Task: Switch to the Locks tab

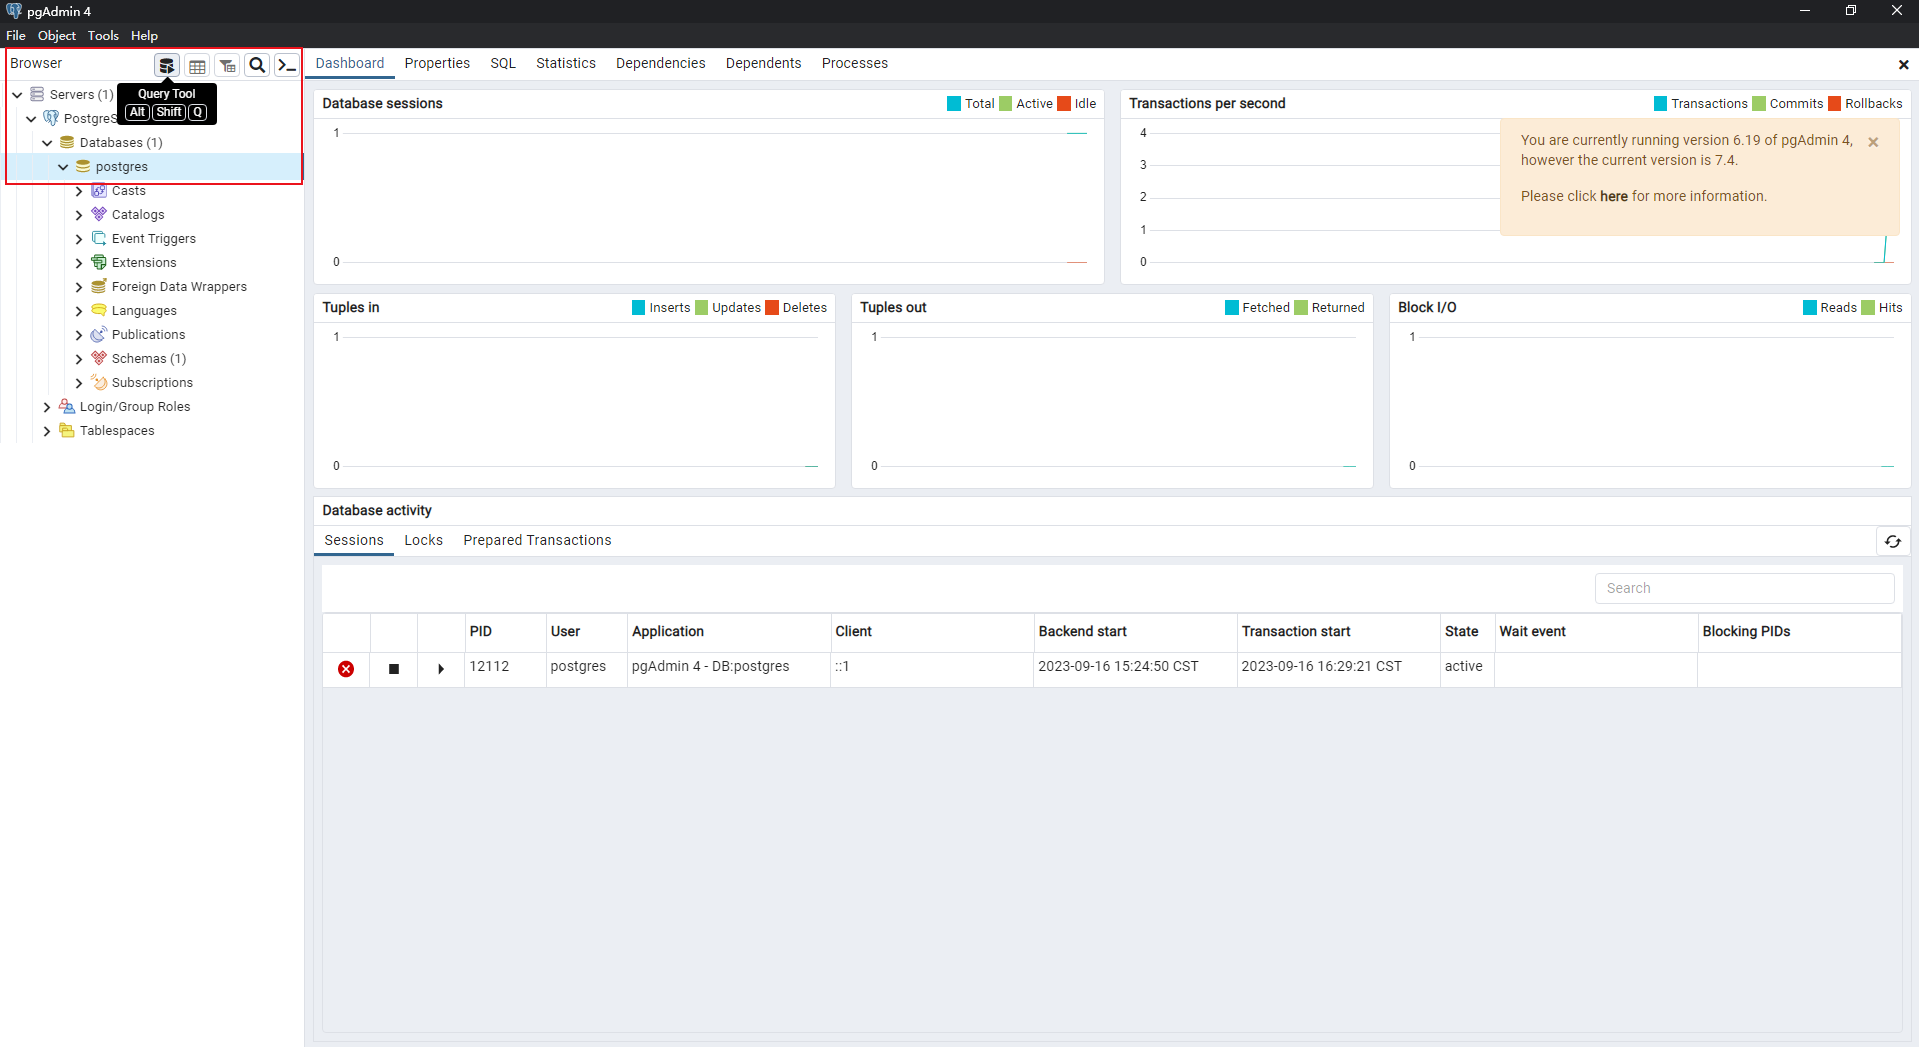Action: point(423,540)
